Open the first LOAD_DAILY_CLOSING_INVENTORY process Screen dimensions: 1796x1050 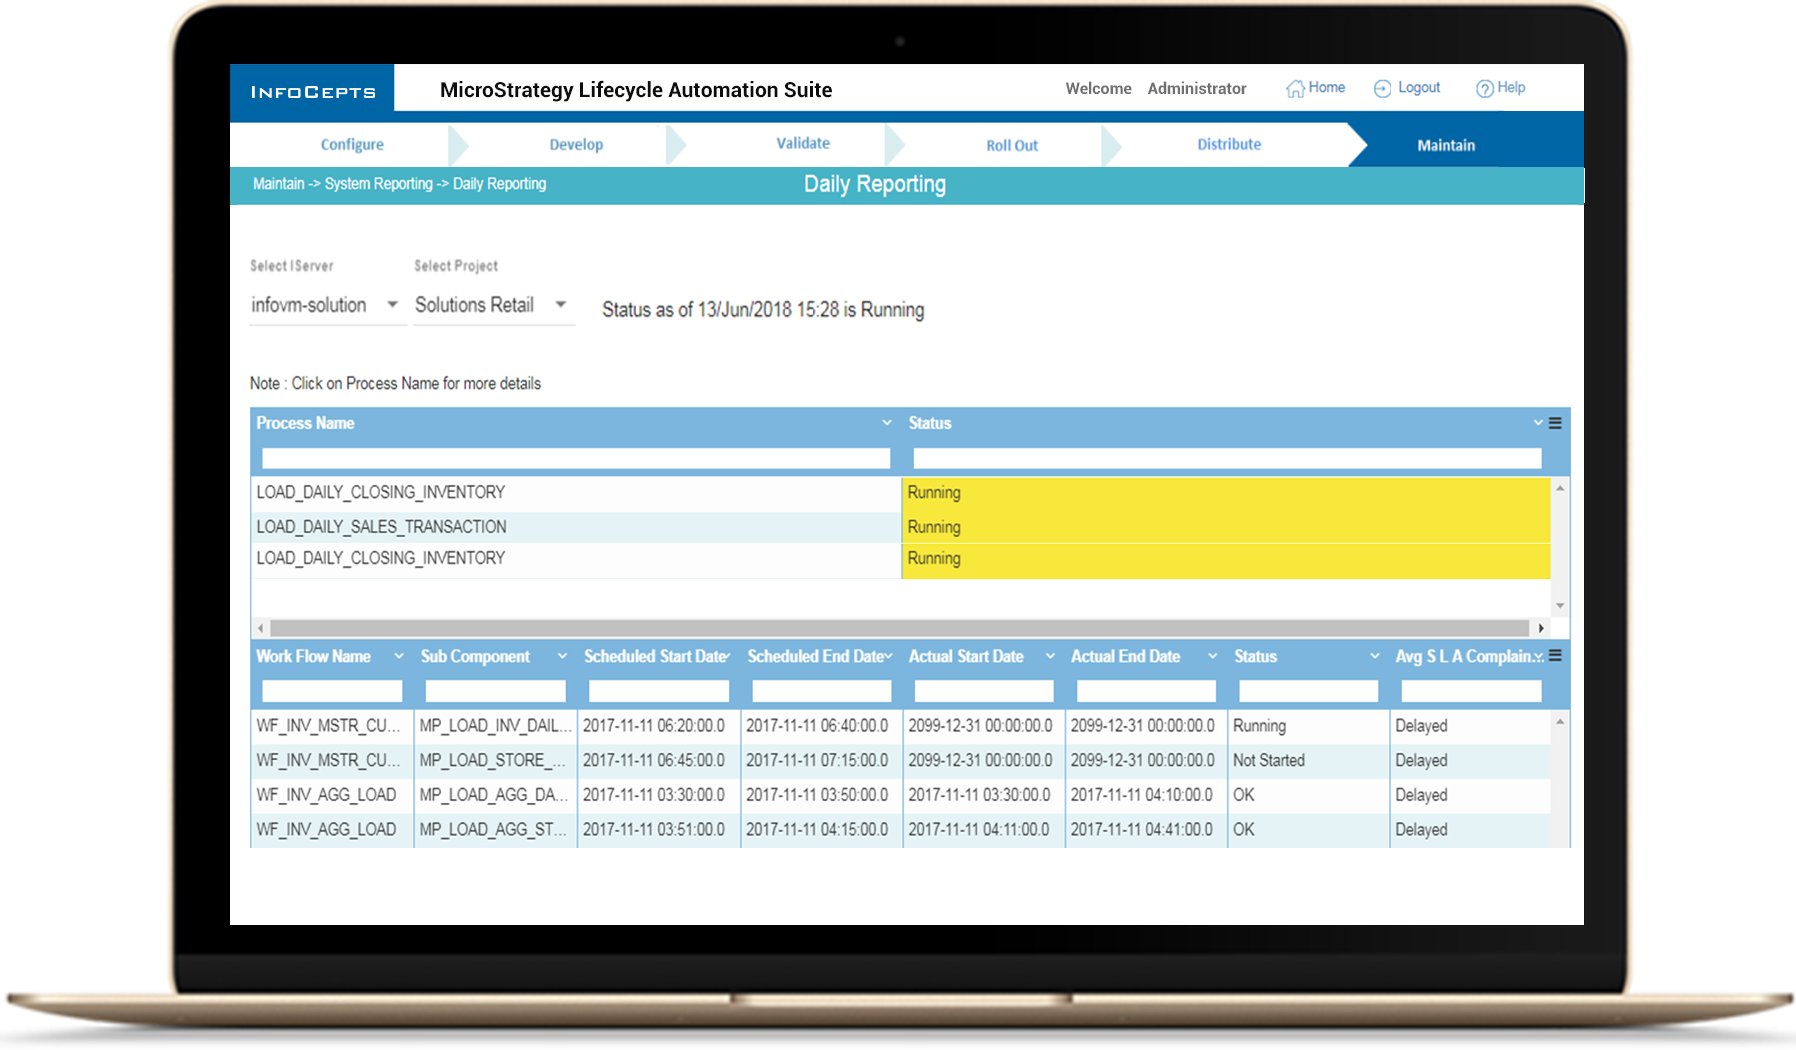pos(381,492)
